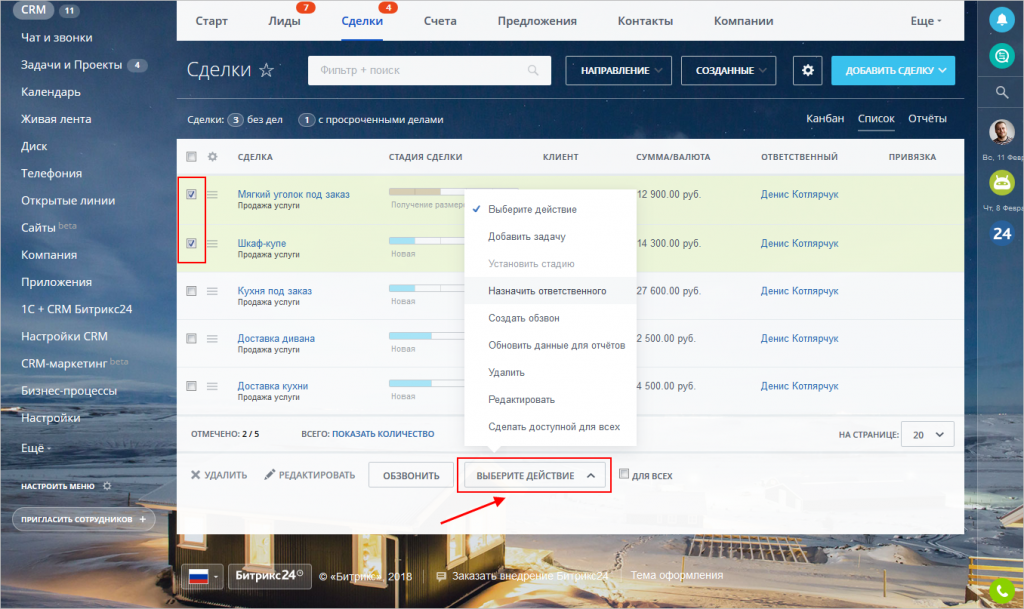Open row menu for Мягкий уголок под заказ
The image size is (1024, 609).
tap(212, 195)
